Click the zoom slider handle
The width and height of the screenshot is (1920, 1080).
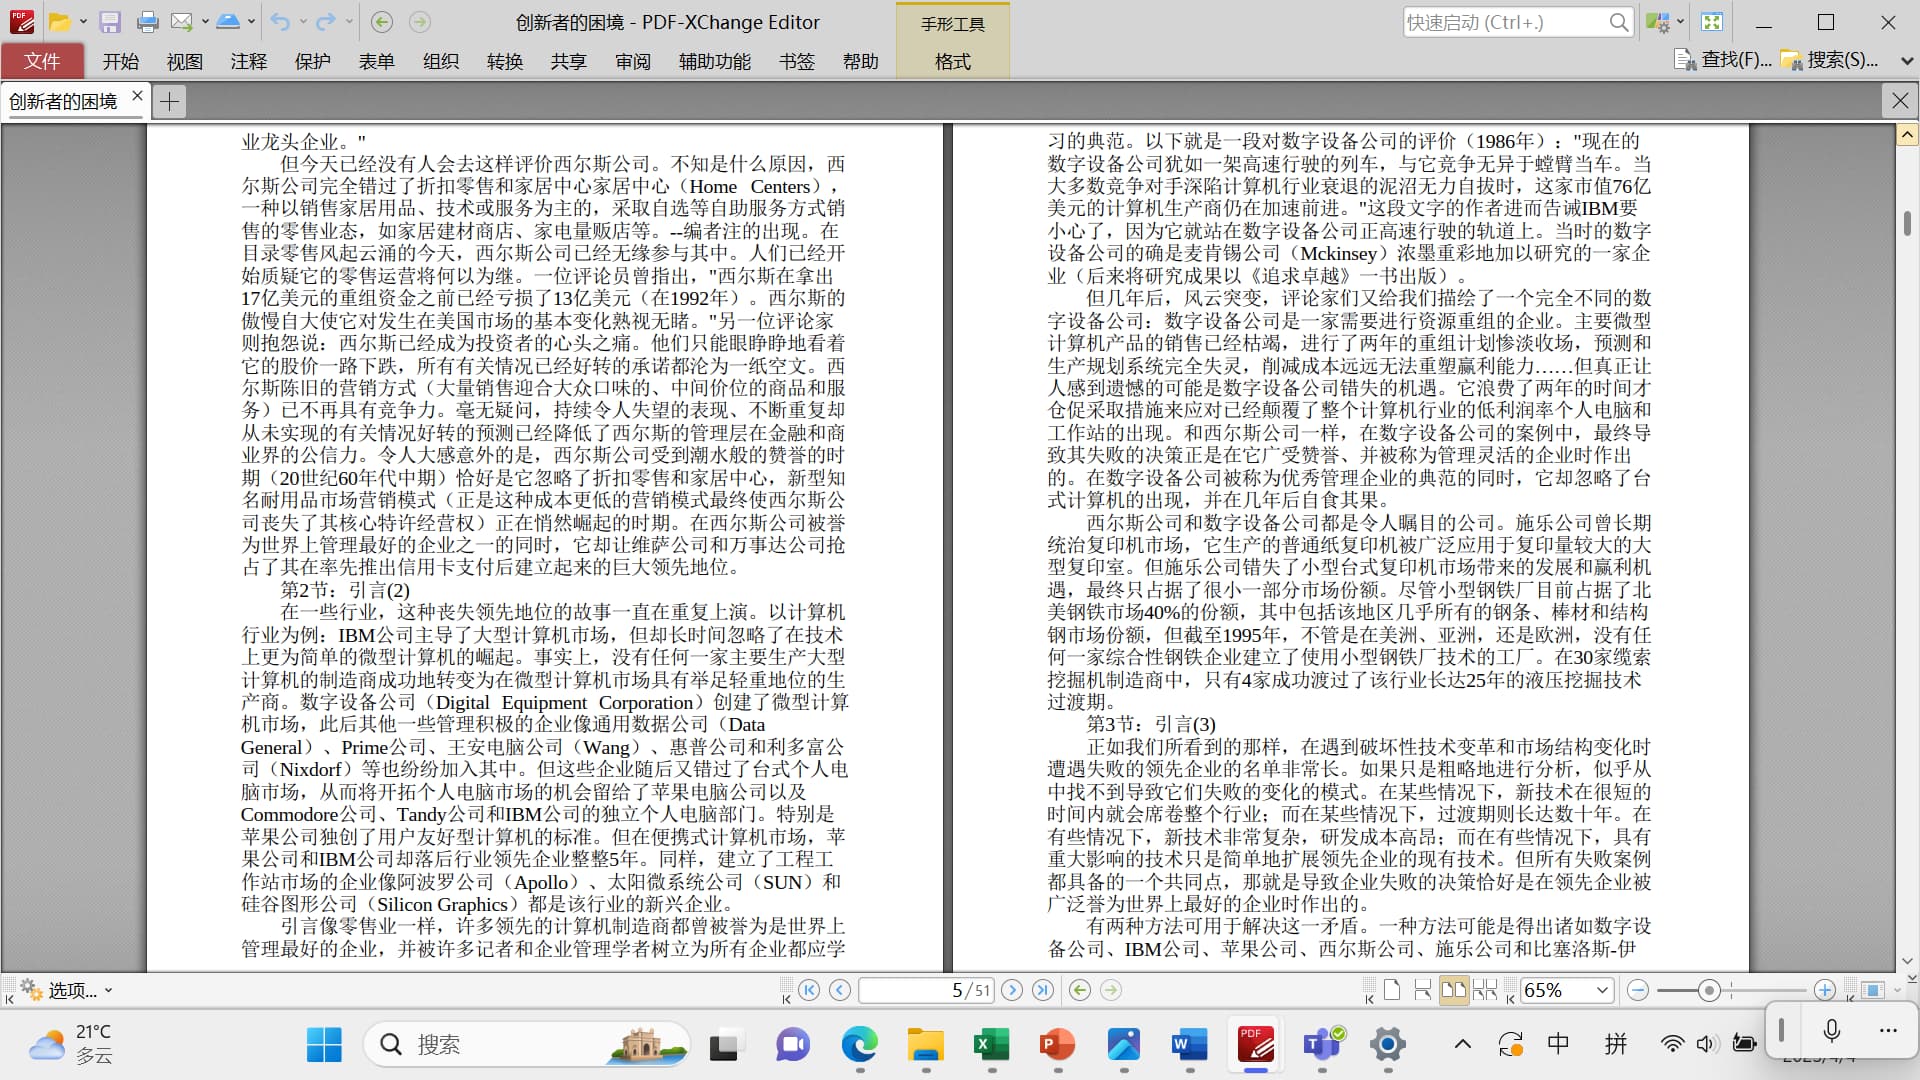click(1709, 990)
